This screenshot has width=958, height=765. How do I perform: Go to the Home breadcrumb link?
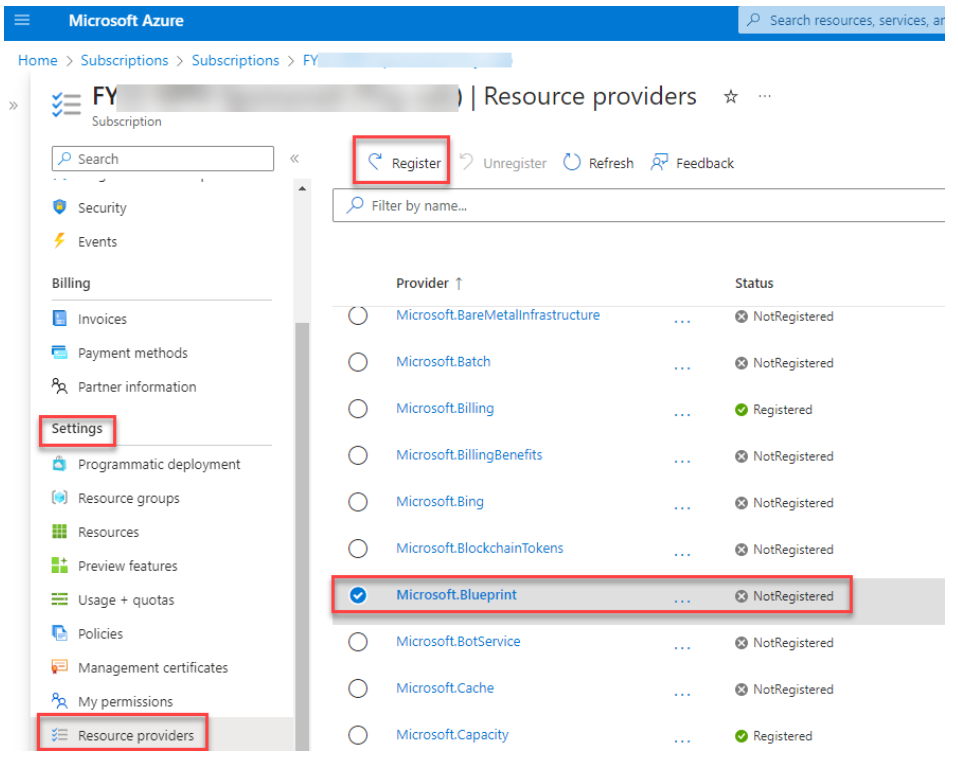[x=37, y=60]
